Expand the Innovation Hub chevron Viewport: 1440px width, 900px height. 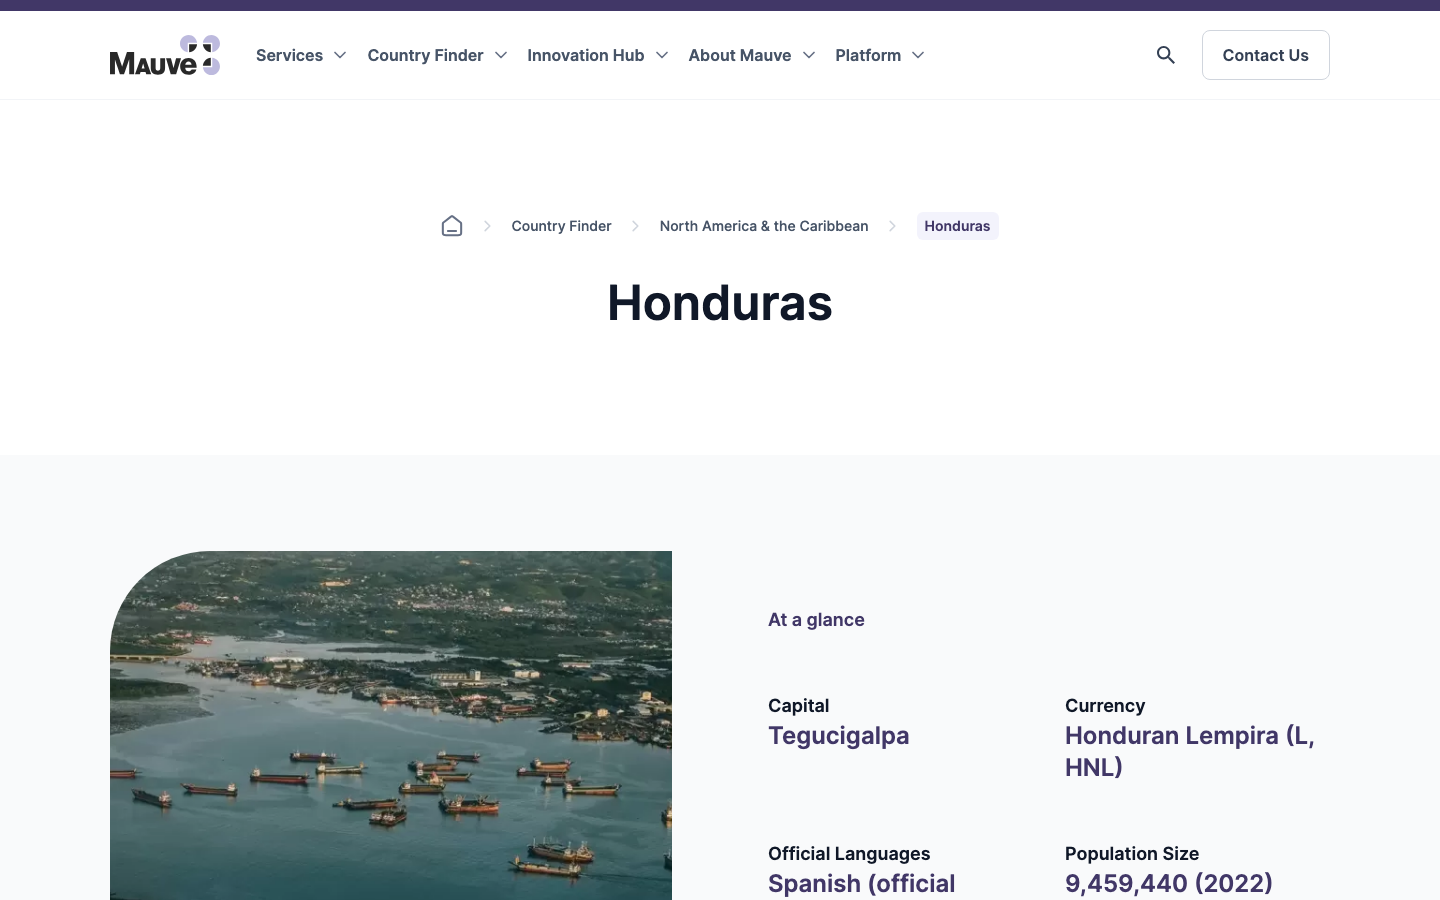coord(662,55)
